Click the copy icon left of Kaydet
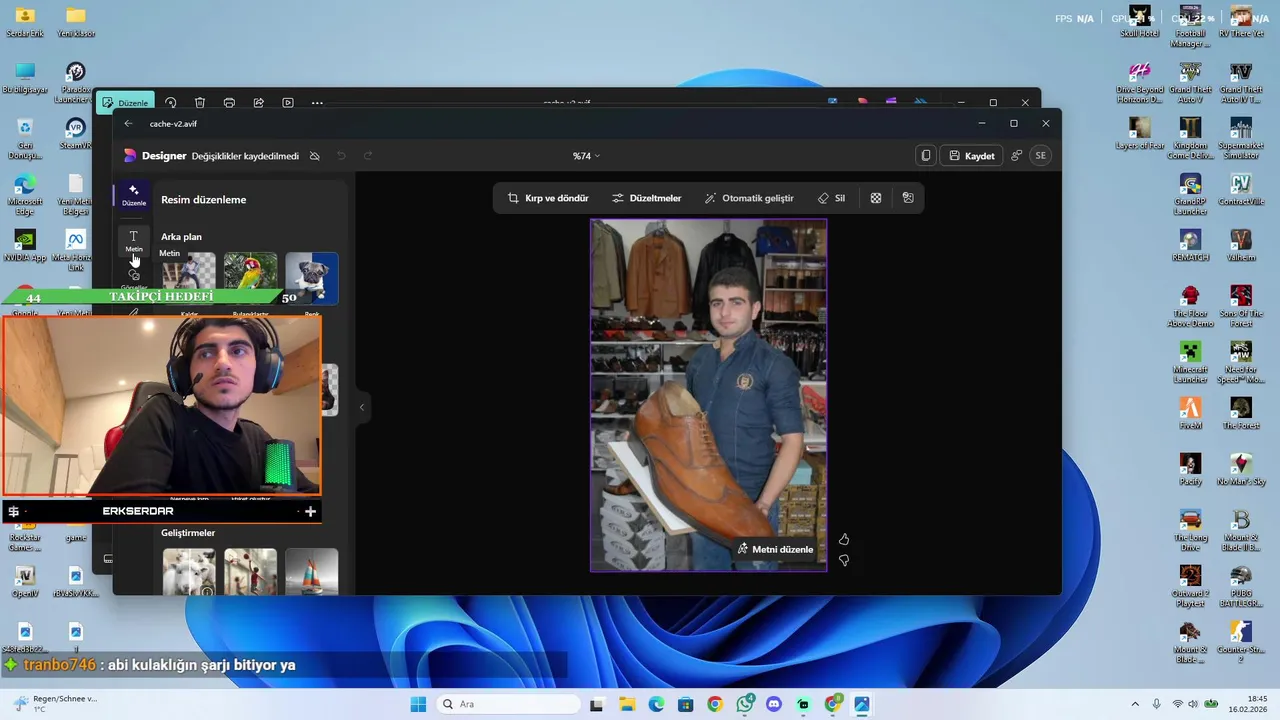This screenshot has height=720, width=1280. tap(926, 156)
